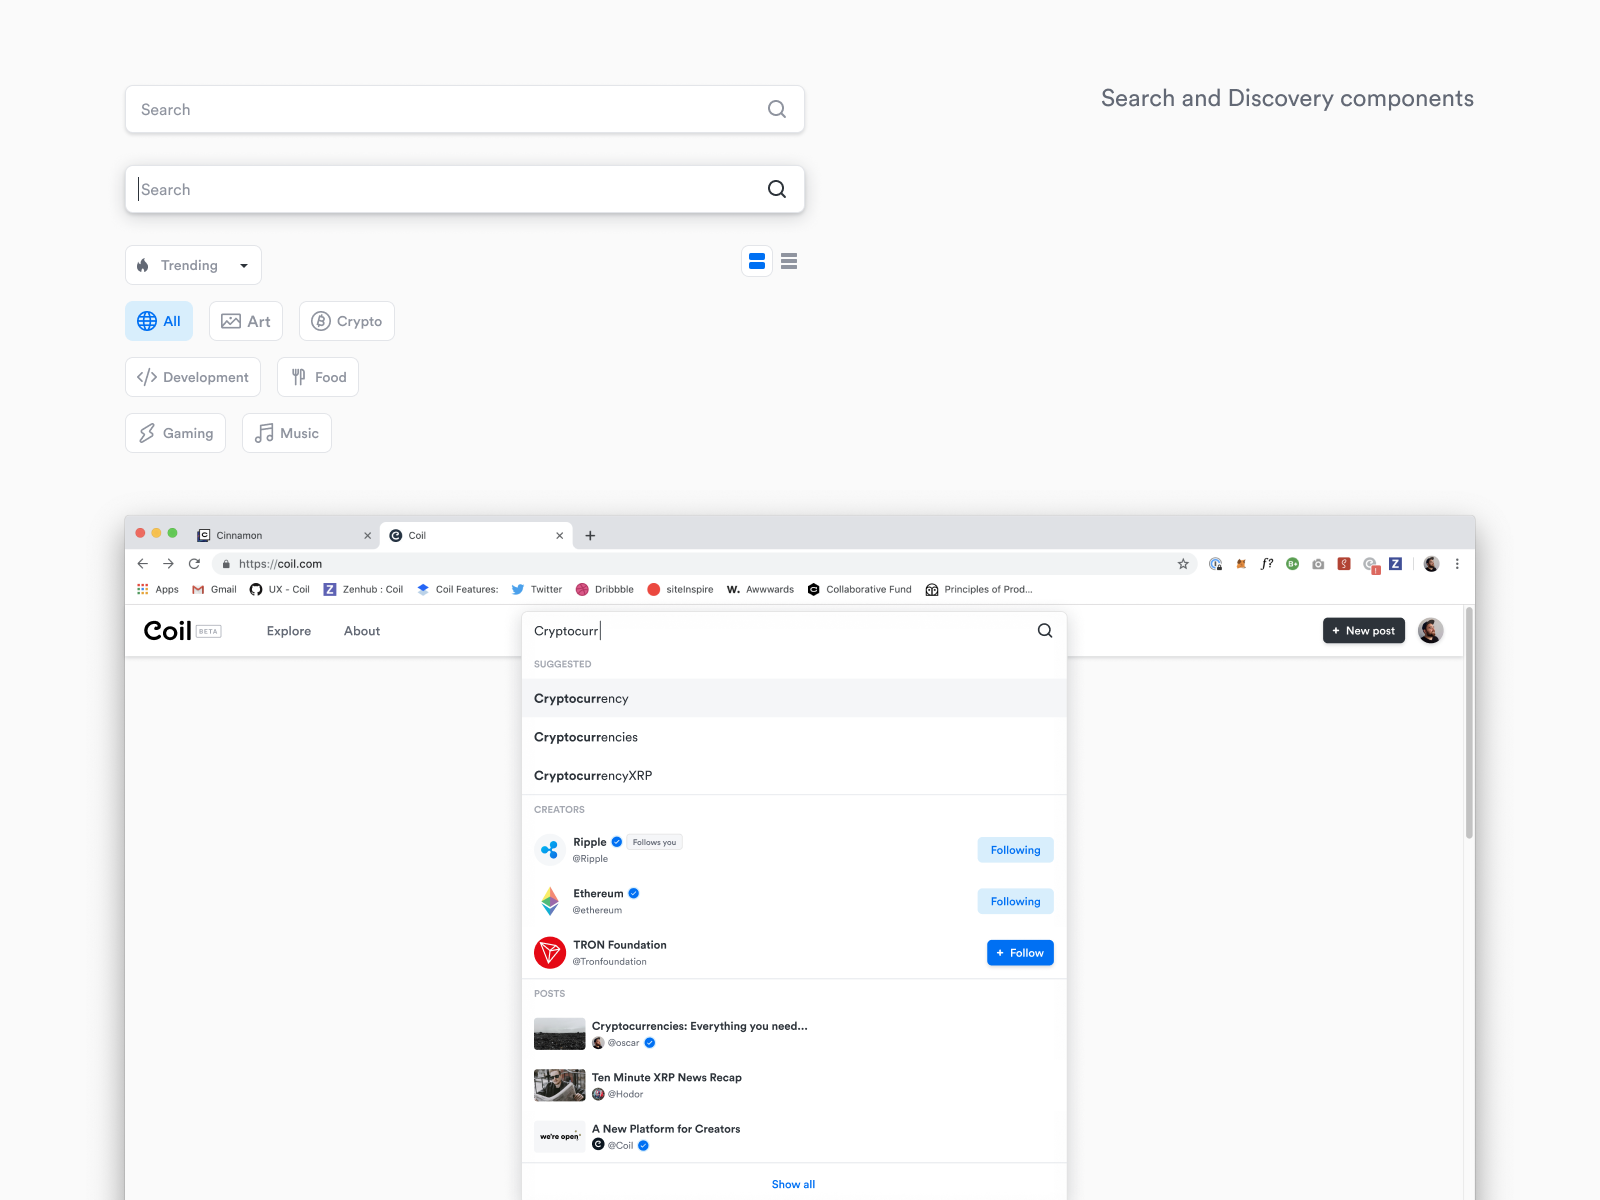Click Following button for Ethereum
Viewport: 1600px width, 1200px height.
(x=1015, y=901)
